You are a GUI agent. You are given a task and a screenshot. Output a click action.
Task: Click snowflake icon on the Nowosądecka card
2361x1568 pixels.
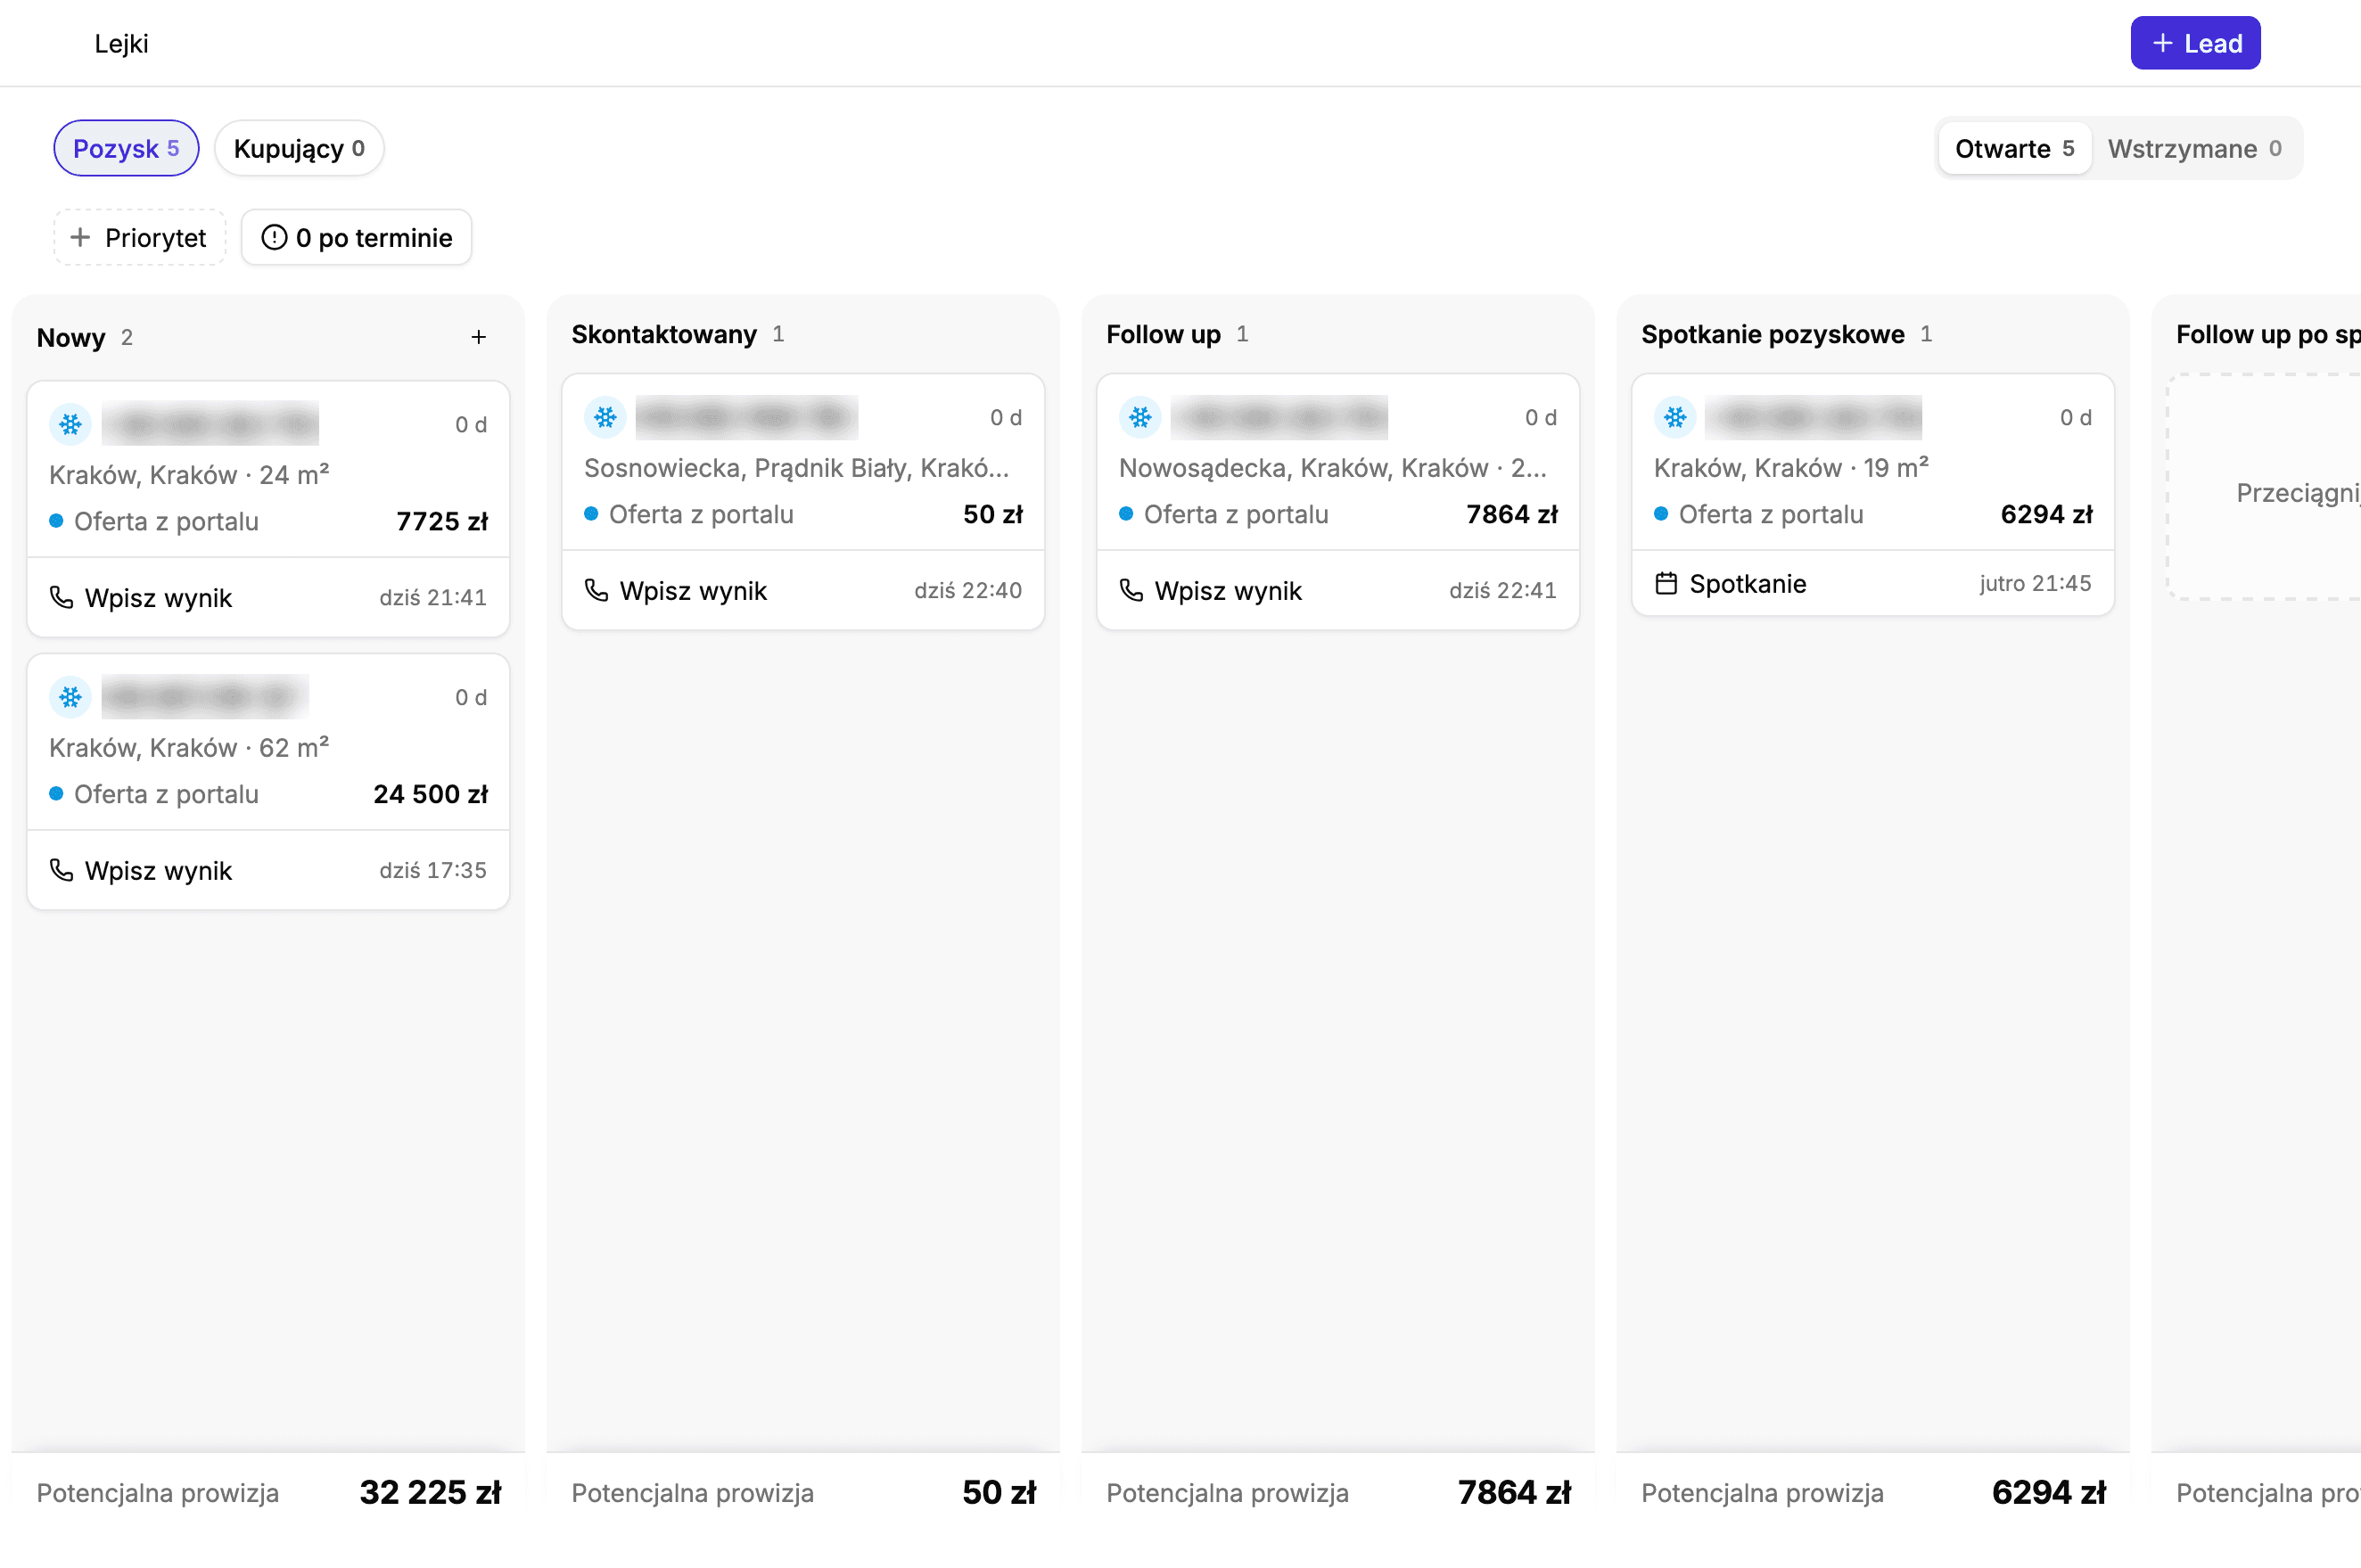click(1140, 418)
